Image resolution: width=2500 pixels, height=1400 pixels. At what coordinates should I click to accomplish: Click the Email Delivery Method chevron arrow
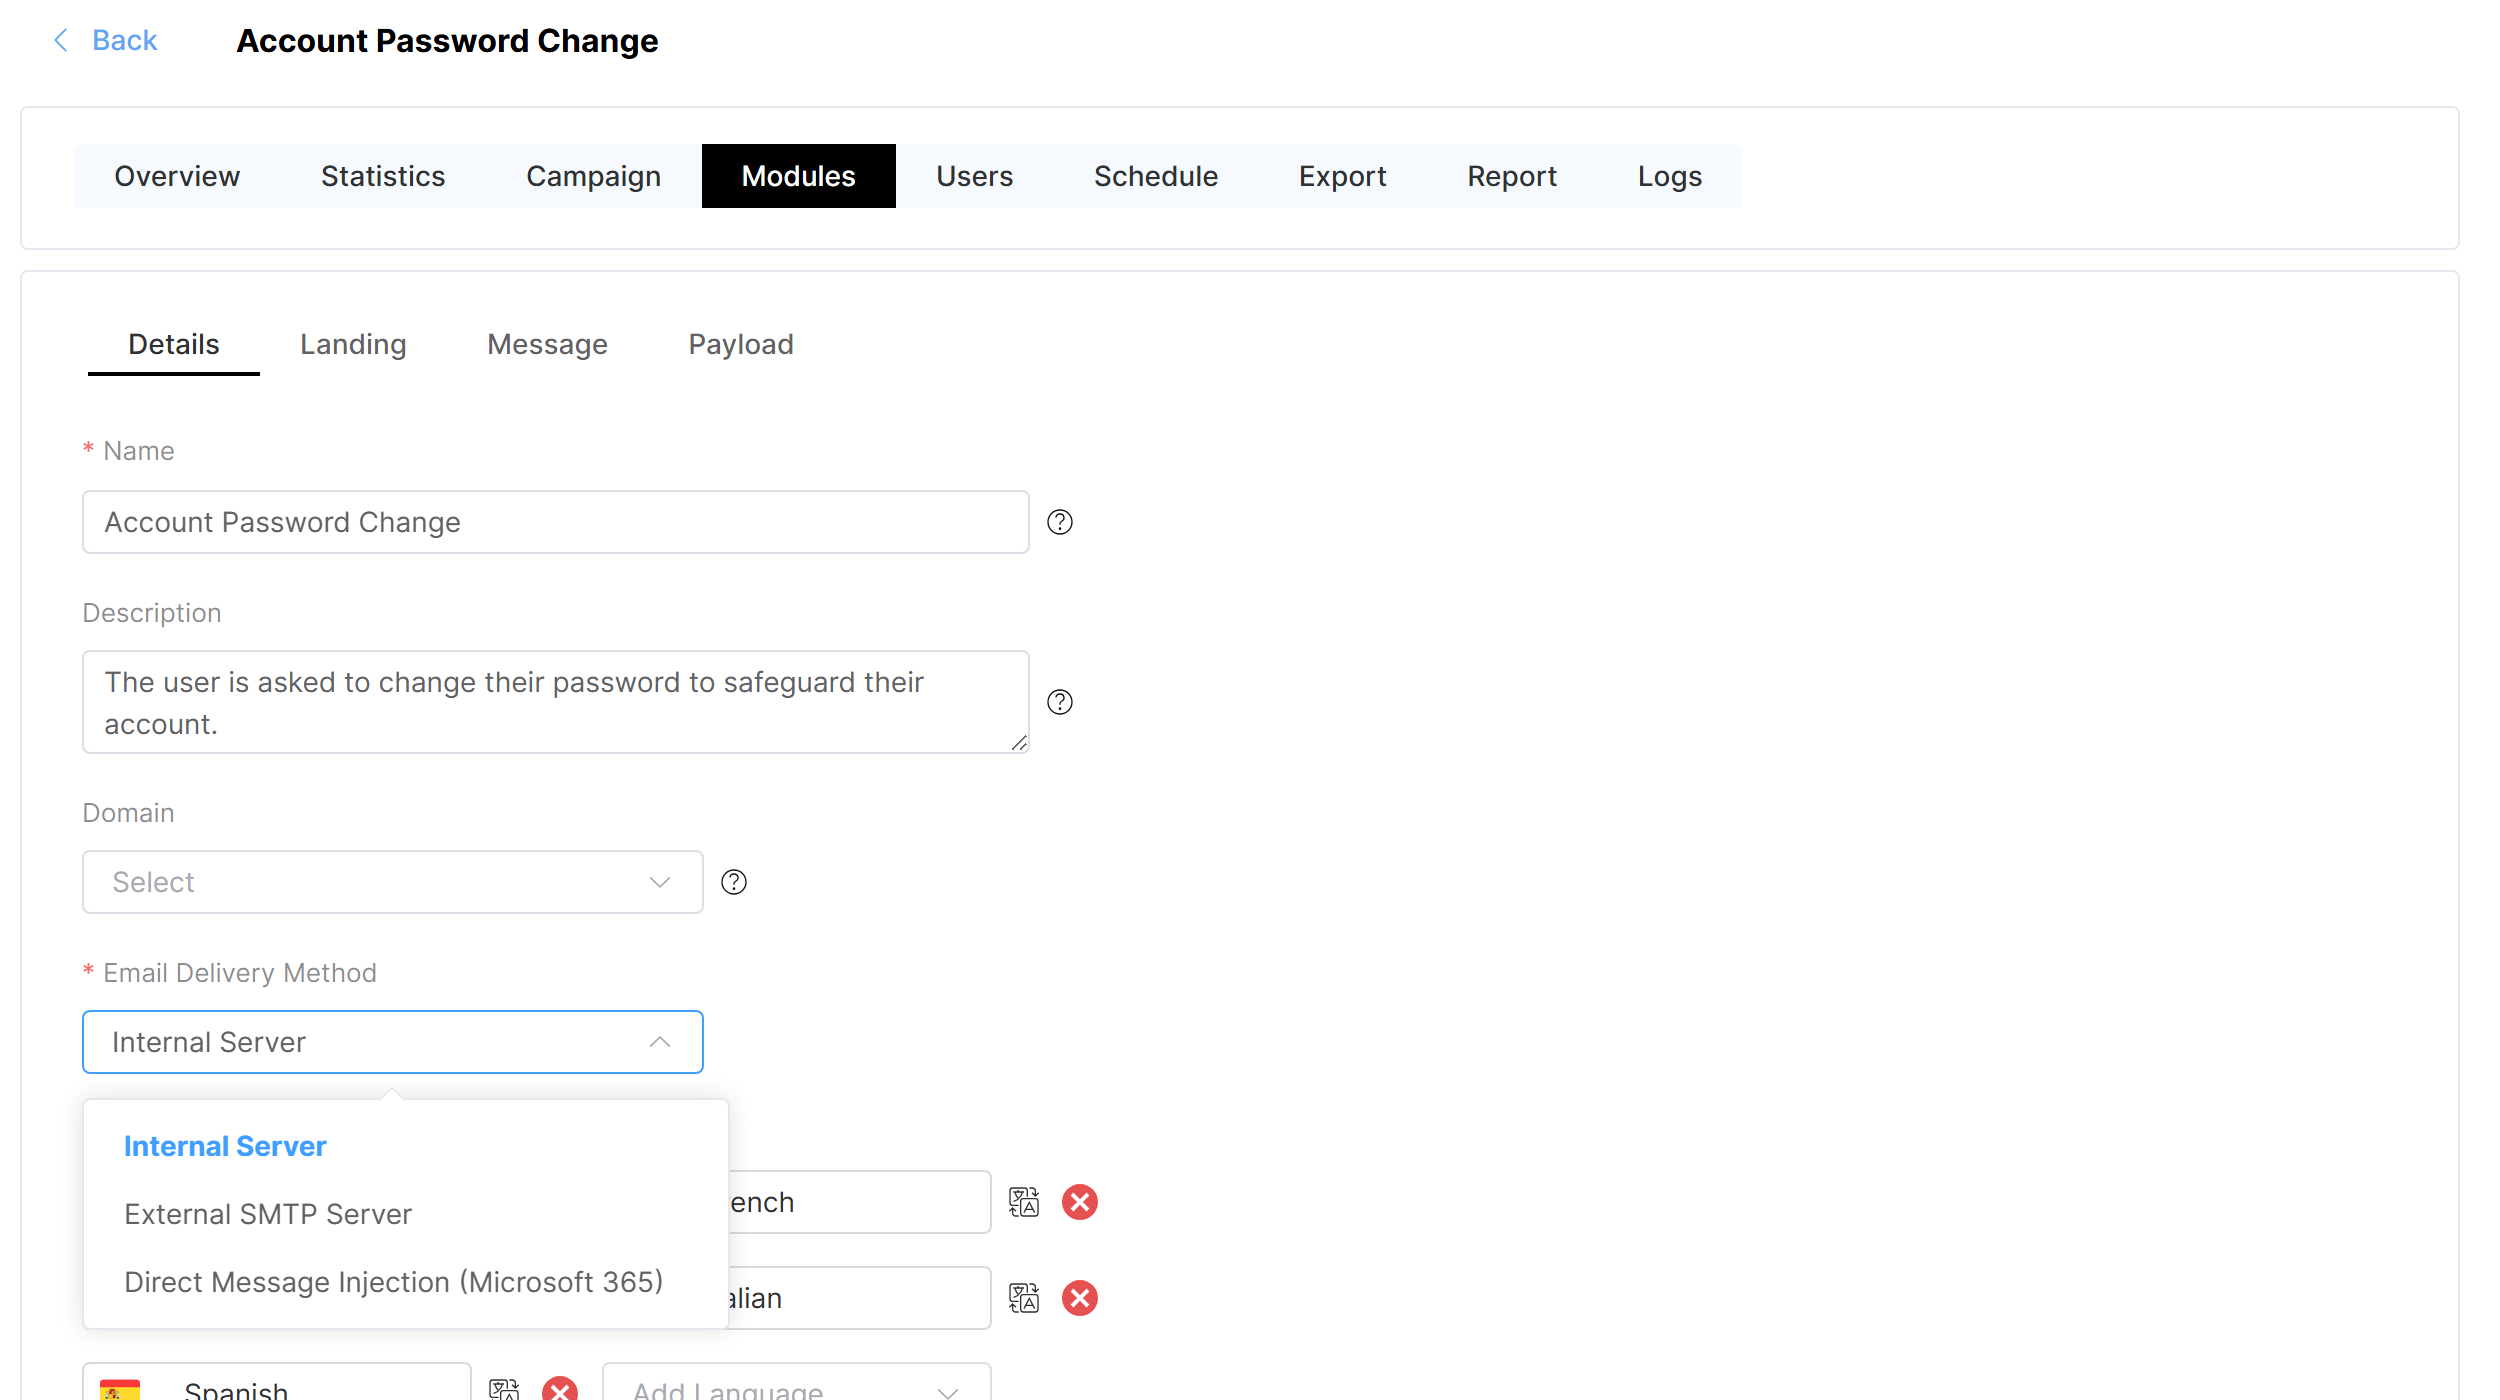[x=660, y=1042]
